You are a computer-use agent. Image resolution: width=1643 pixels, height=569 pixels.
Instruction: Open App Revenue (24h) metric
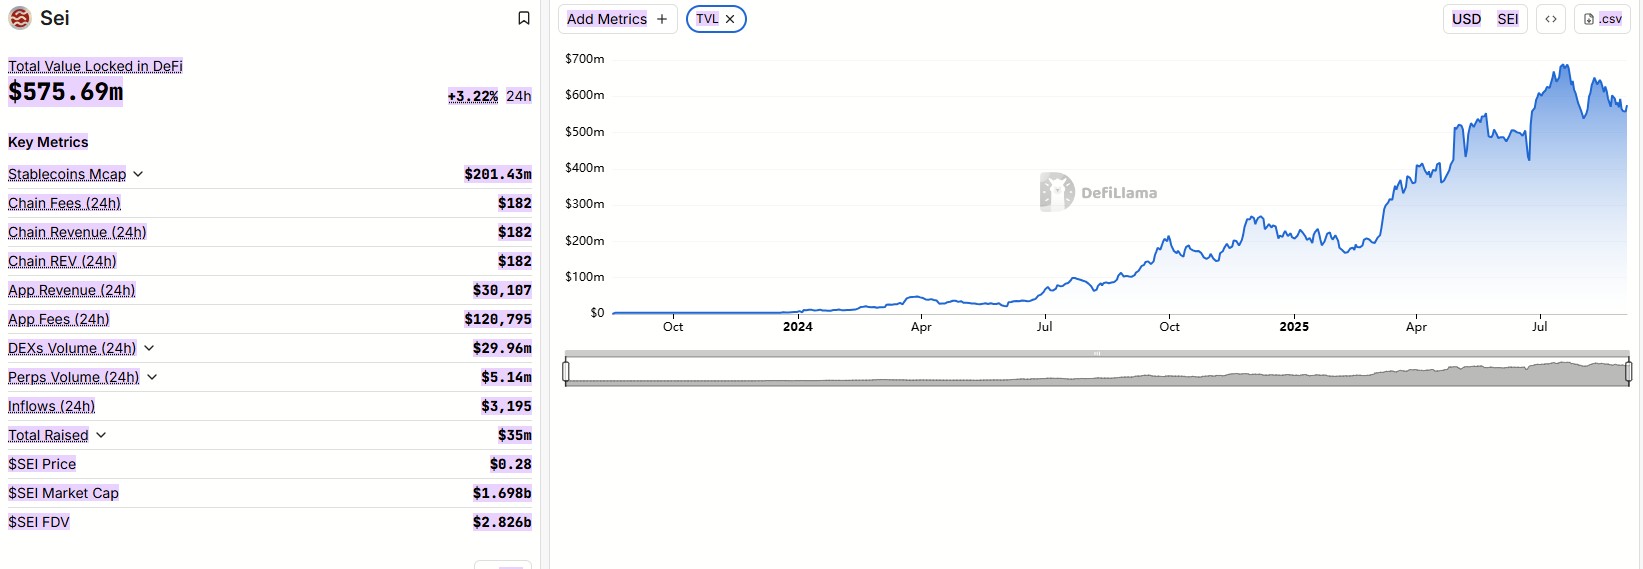tap(71, 290)
